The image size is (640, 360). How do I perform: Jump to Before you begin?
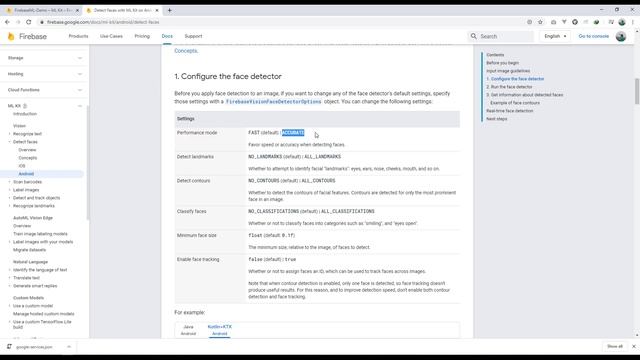pyautogui.click(x=502, y=63)
